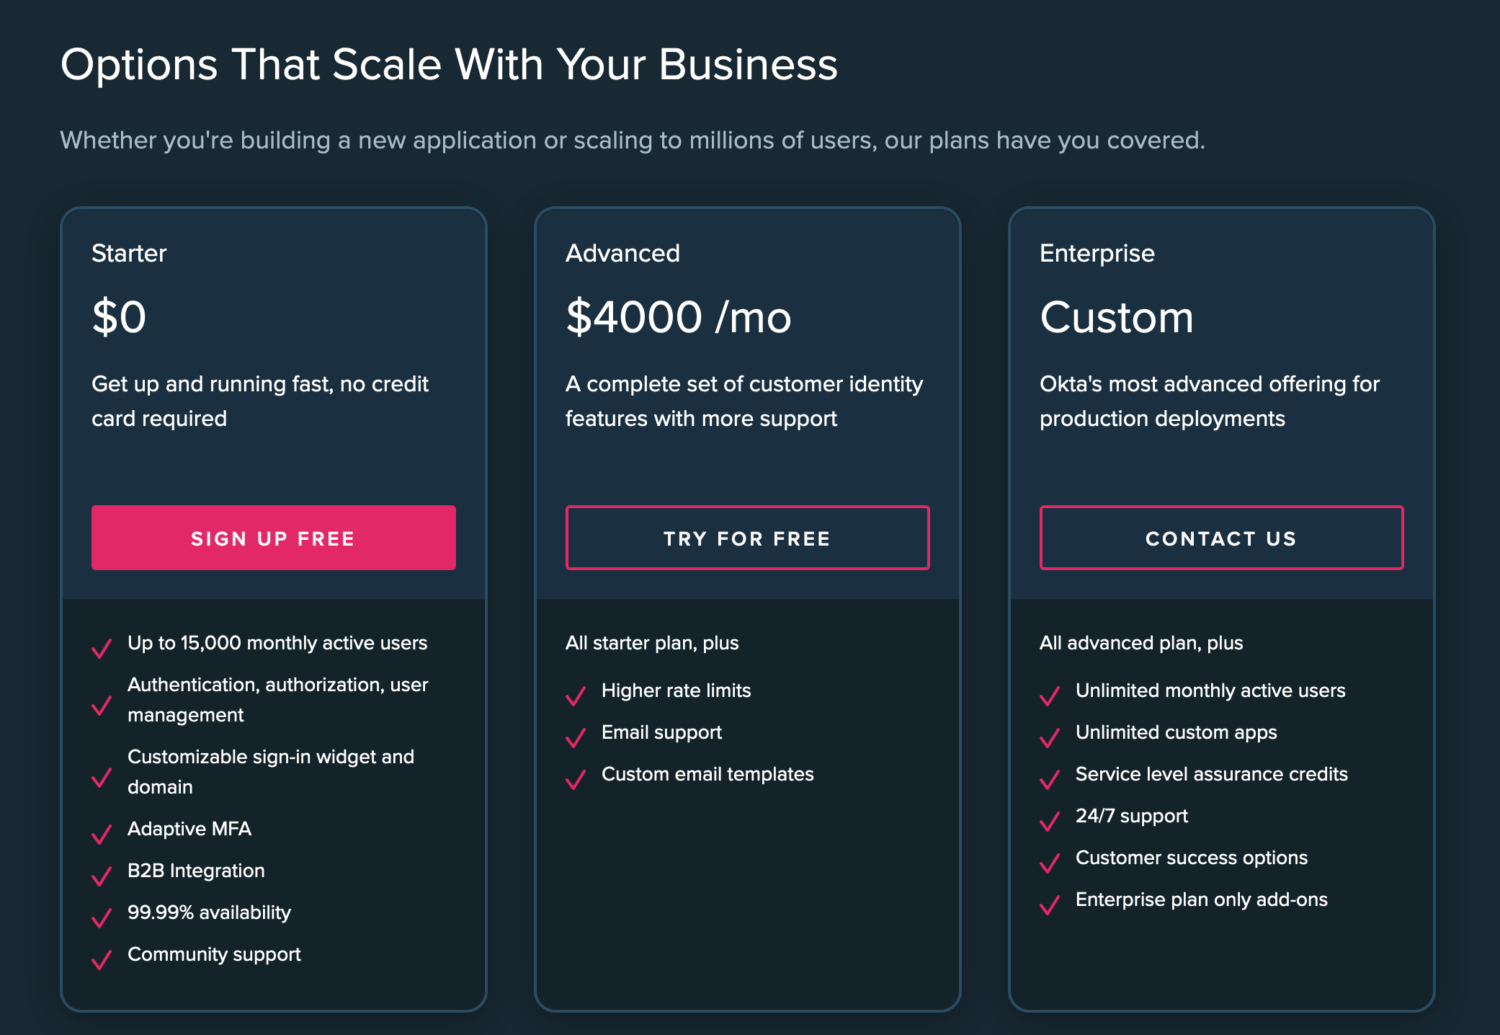This screenshot has height=1035, width=1500.
Task: Click the Service level assurance credits text
Action: (x=1211, y=774)
